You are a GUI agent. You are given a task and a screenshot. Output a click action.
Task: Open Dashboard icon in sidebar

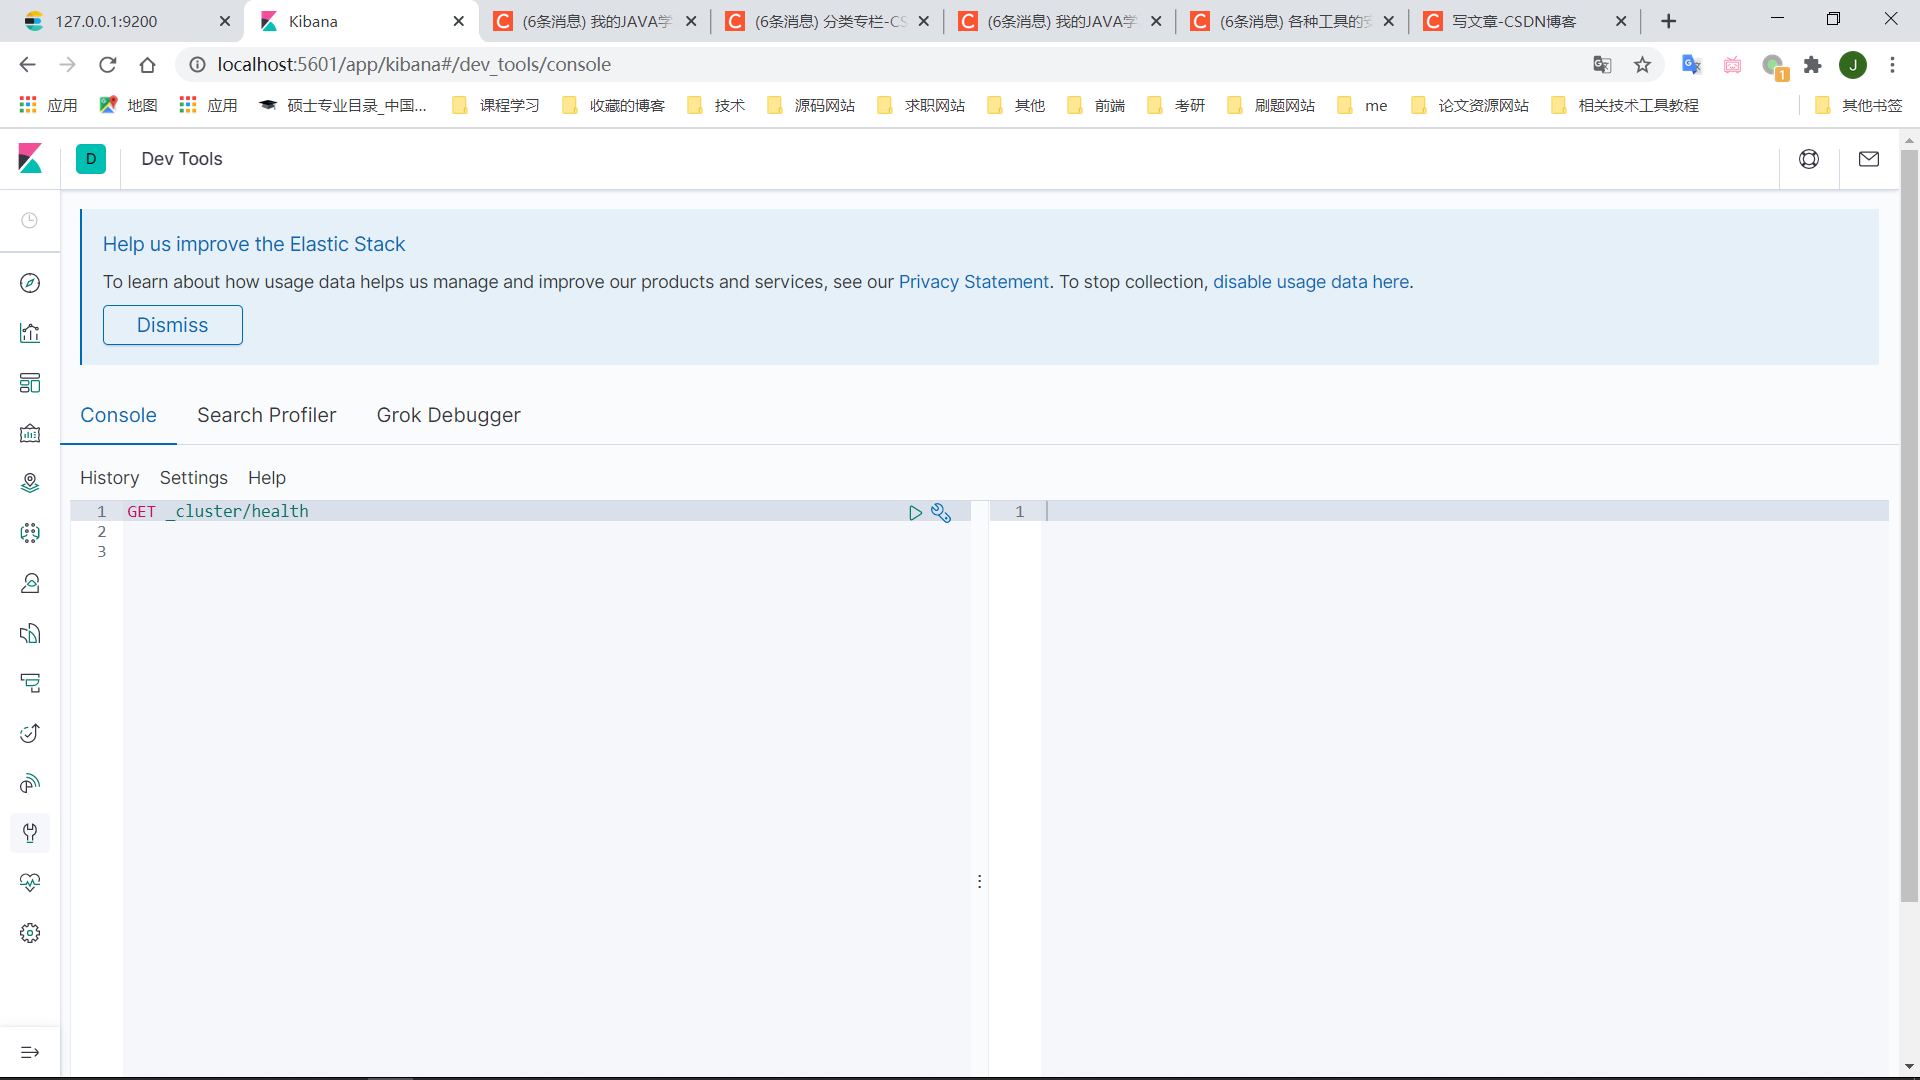(x=30, y=383)
